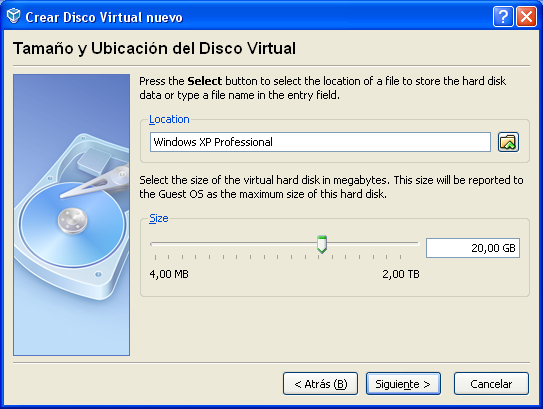This screenshot has width=543, height=409.
Task: Click the Tamaño y Ubicación heading
Action: (x=154, y=48)
